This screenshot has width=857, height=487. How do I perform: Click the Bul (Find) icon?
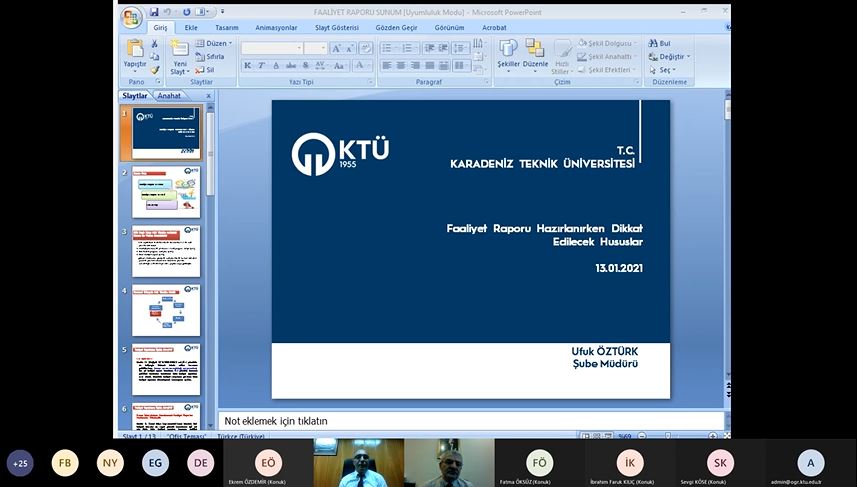660,44
